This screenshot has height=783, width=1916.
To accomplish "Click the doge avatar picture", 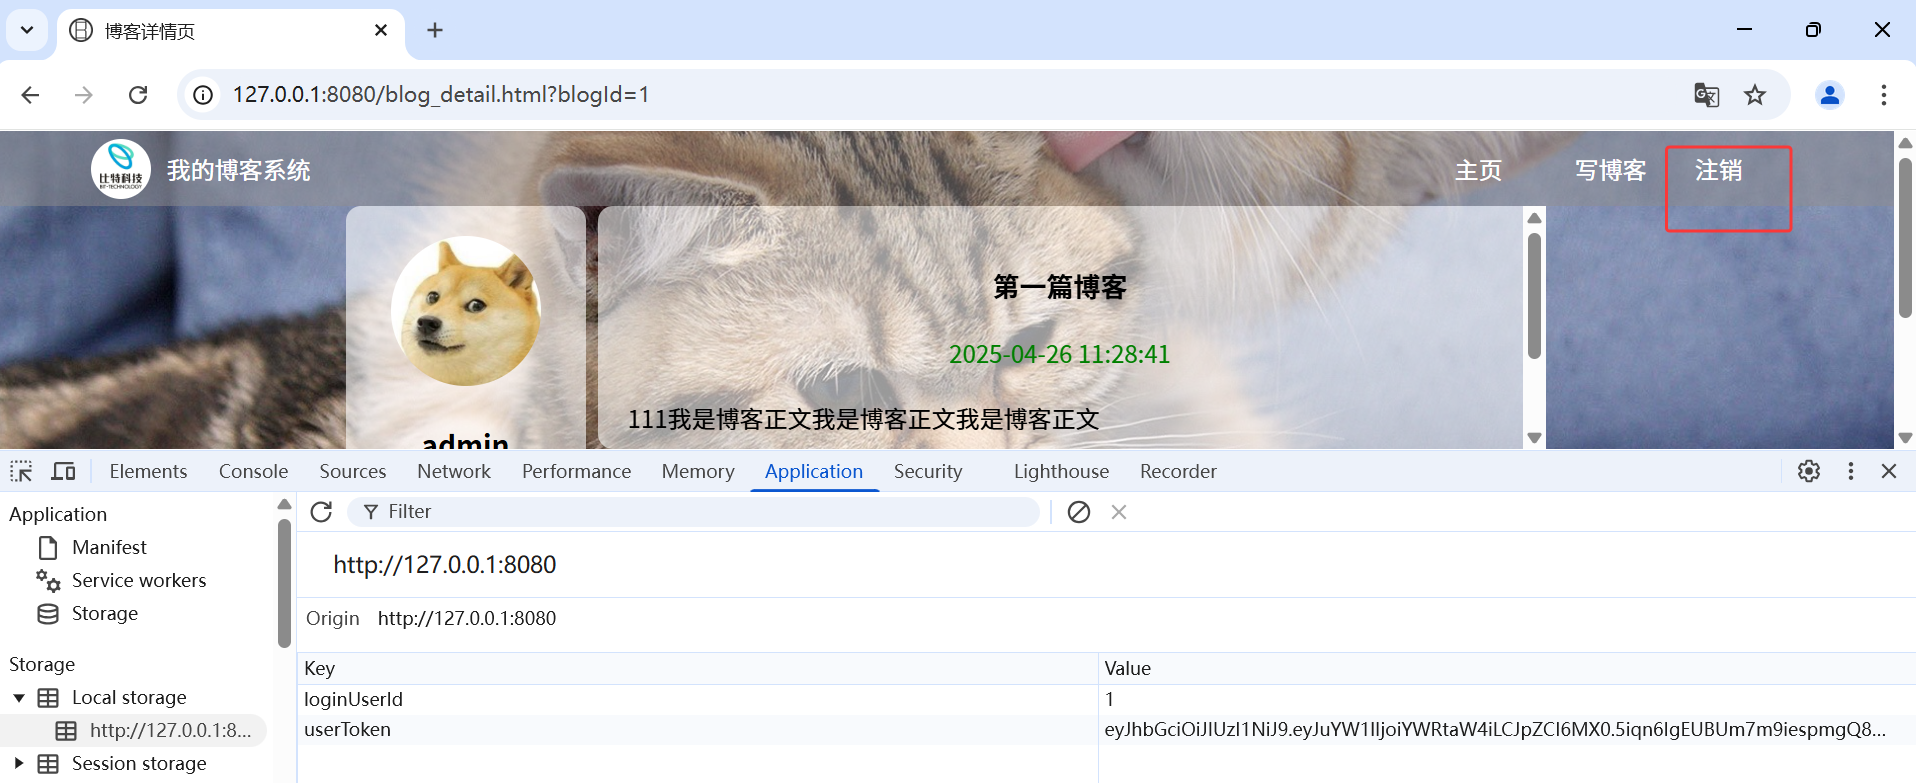I will 466,311.
